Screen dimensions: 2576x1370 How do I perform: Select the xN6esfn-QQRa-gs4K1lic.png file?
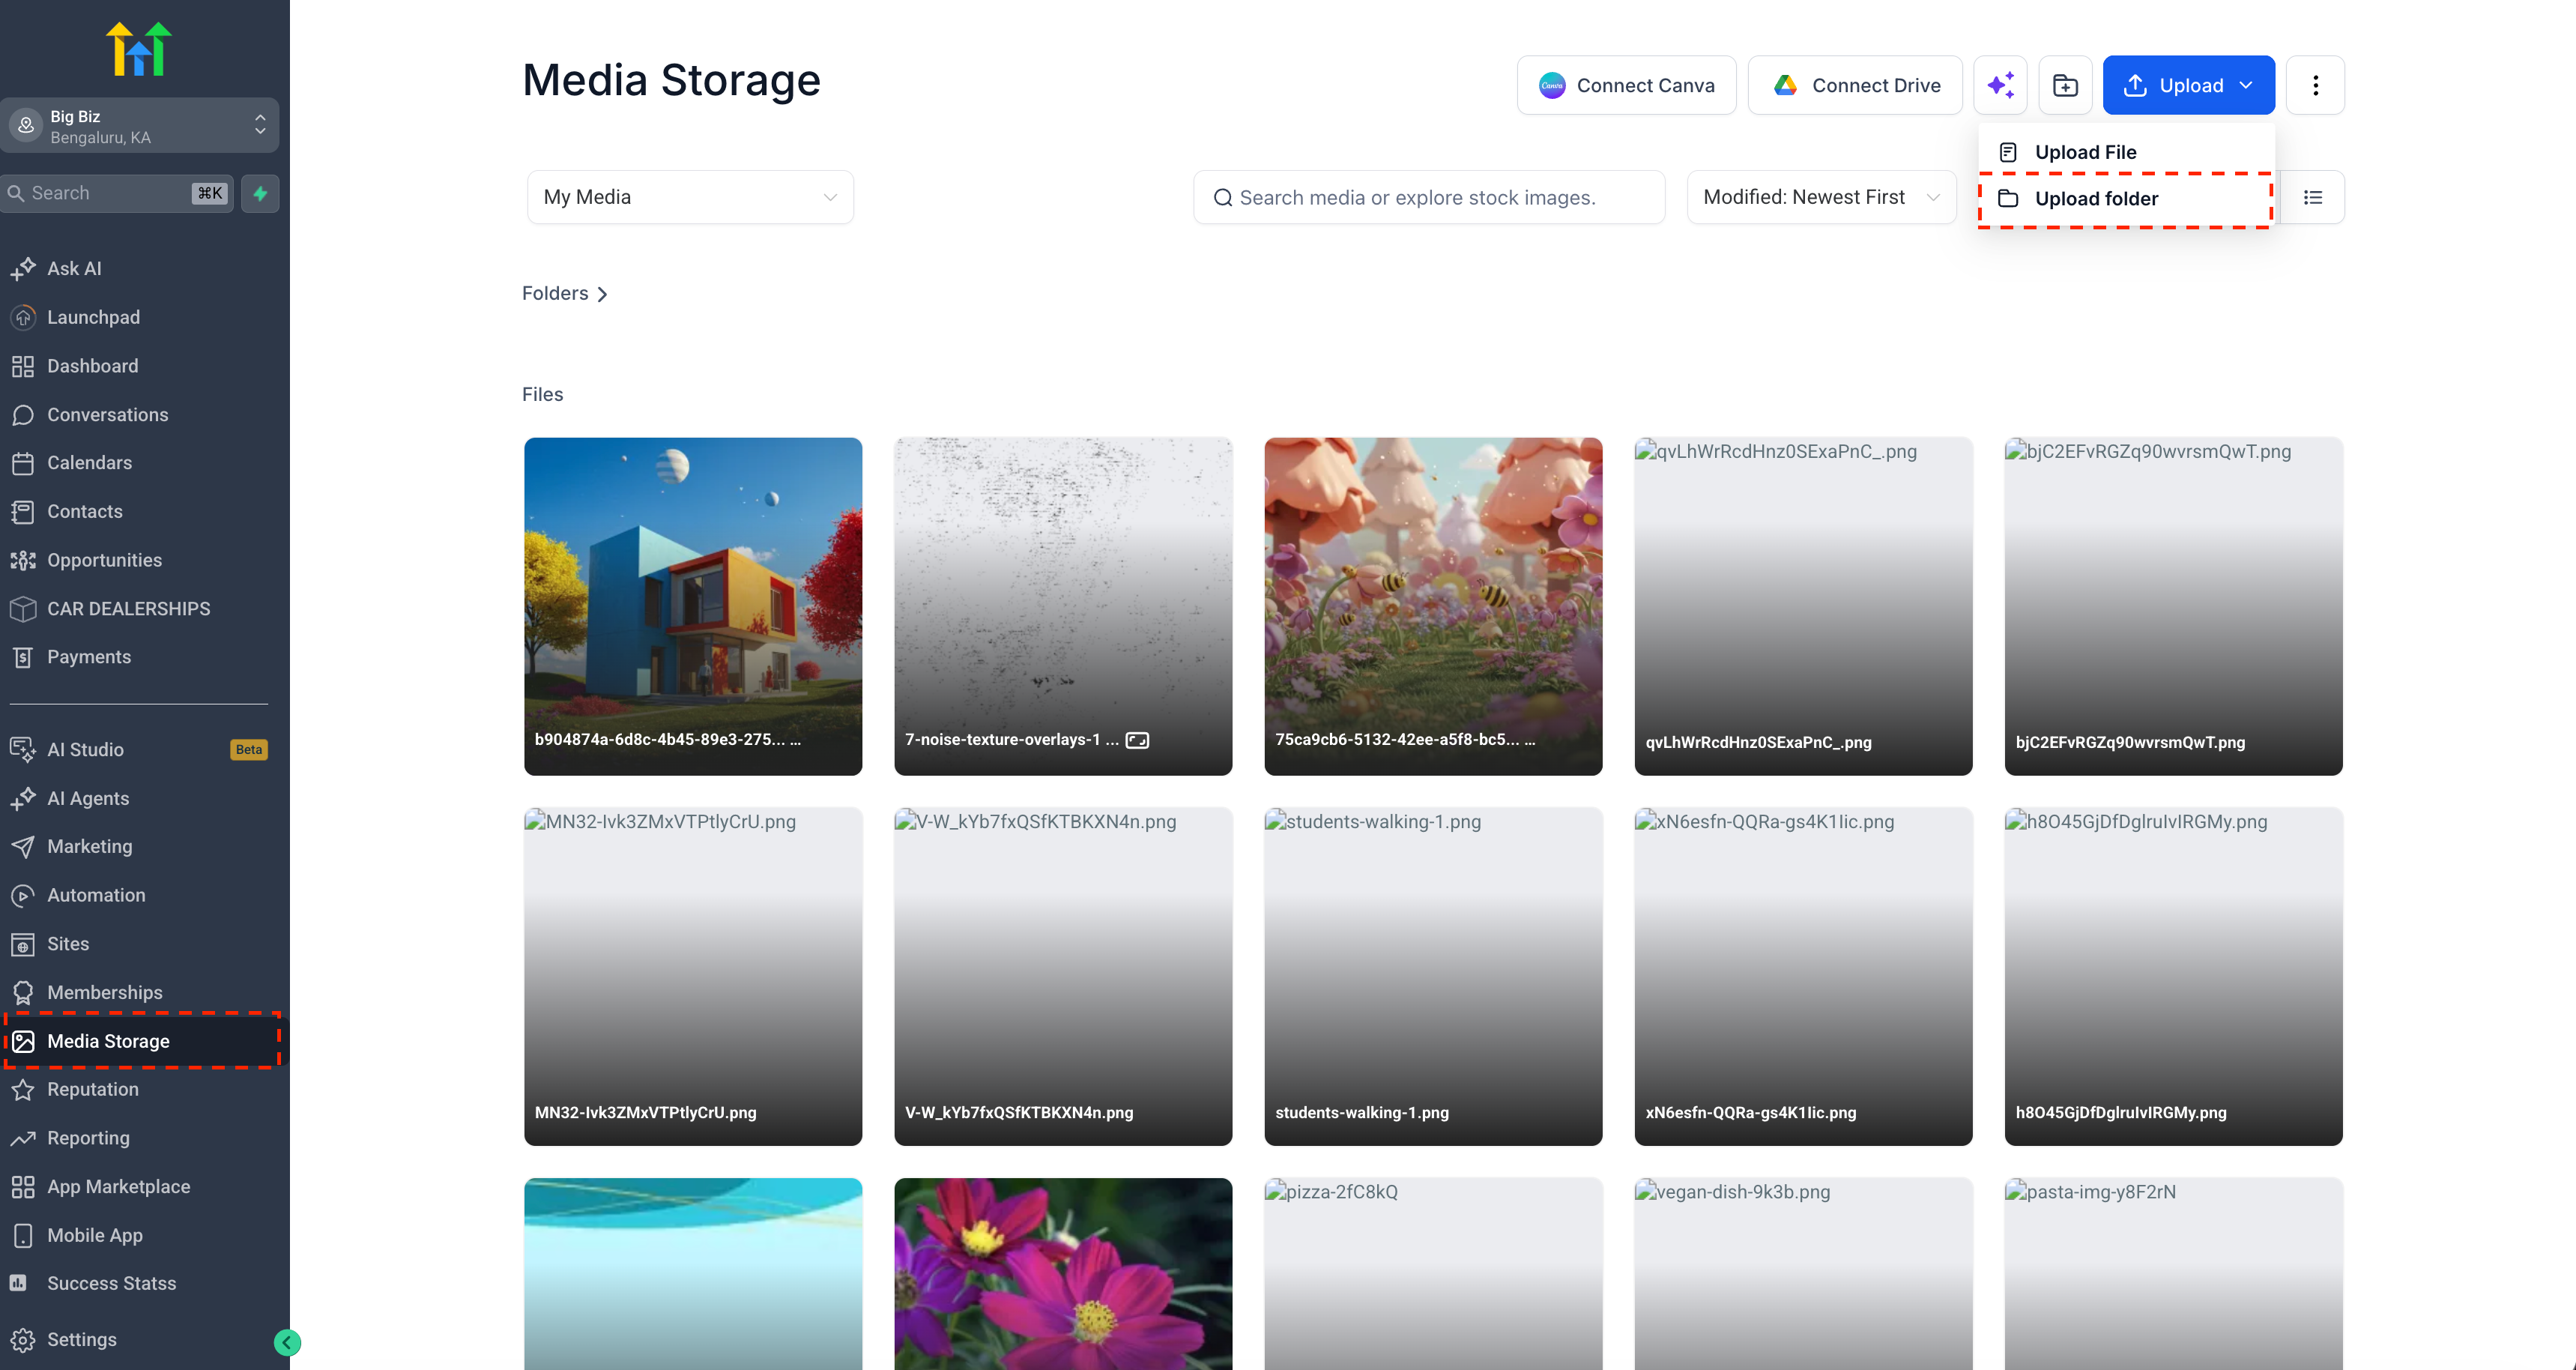coord(1803,976)
